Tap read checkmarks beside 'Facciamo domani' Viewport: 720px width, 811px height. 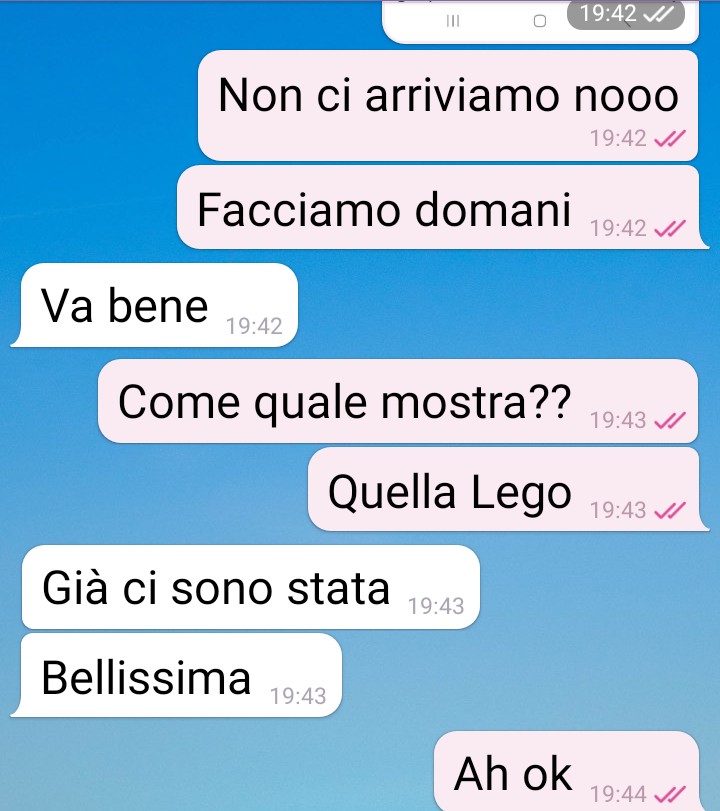[x=670, y=229]
